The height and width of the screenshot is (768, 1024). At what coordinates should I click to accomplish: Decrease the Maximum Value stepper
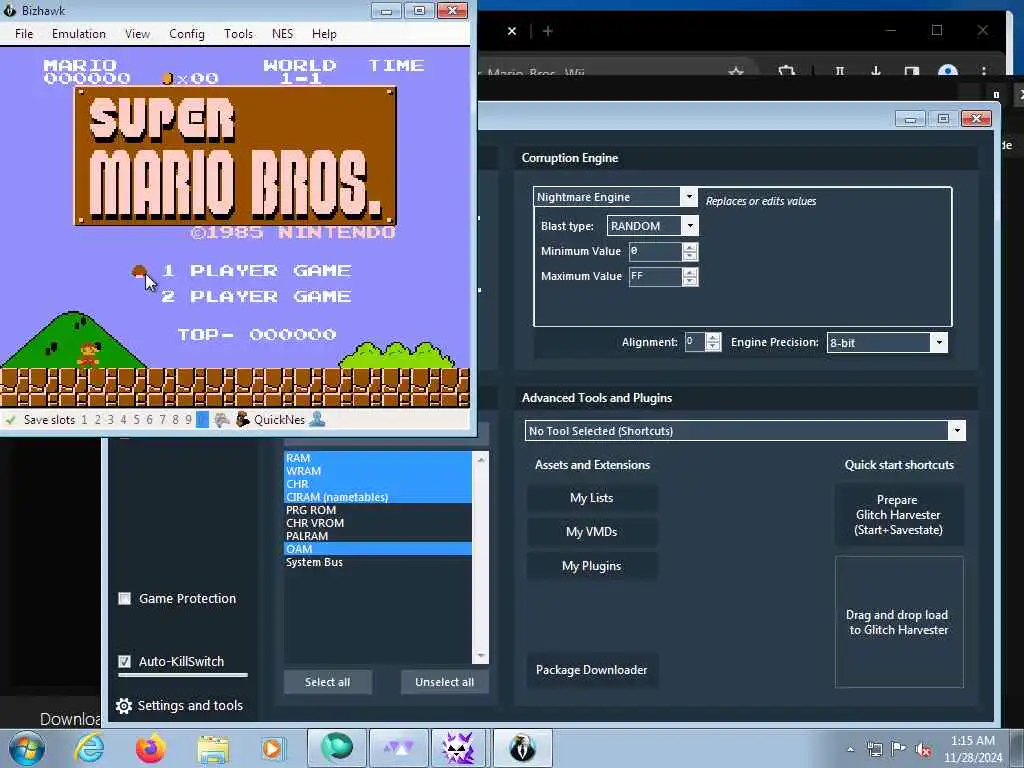point(690,281)
